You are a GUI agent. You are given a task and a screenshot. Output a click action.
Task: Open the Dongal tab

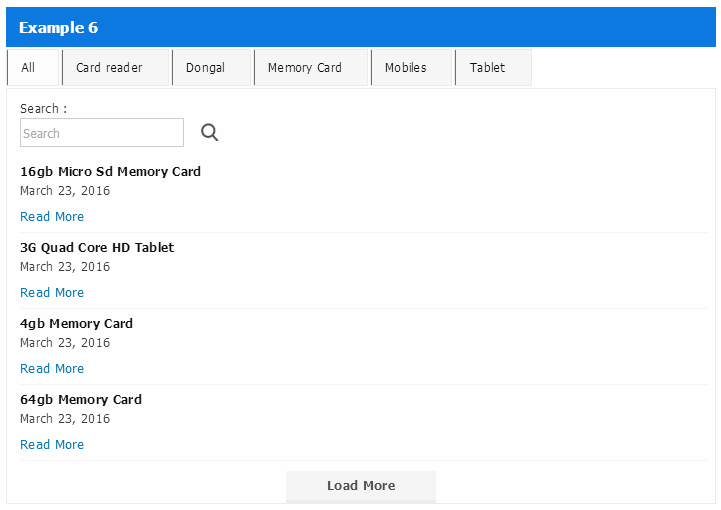[212, 68]
